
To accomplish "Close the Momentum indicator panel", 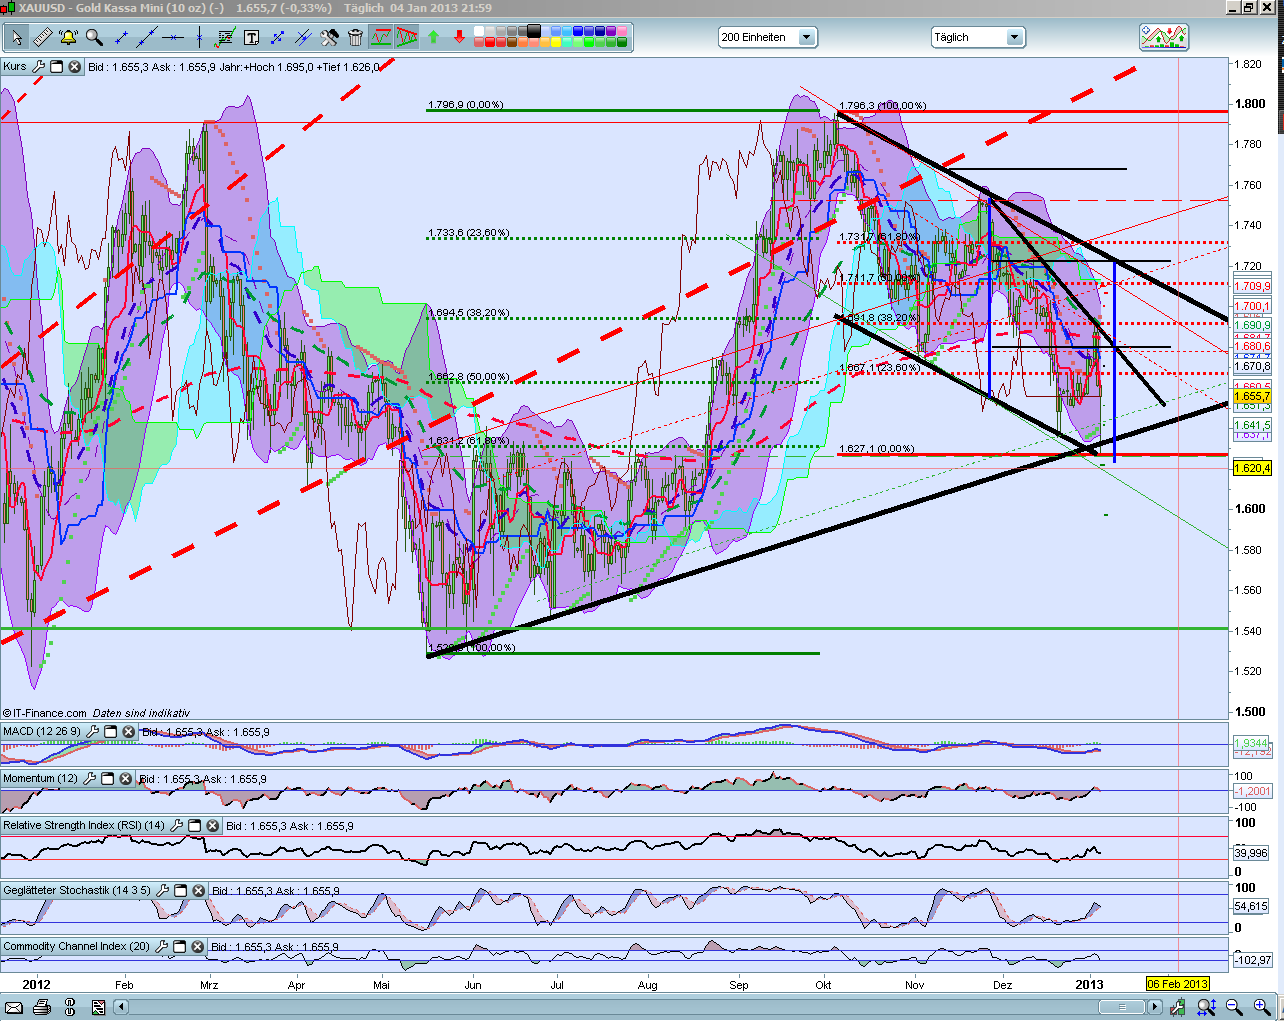I will (126, 779).
